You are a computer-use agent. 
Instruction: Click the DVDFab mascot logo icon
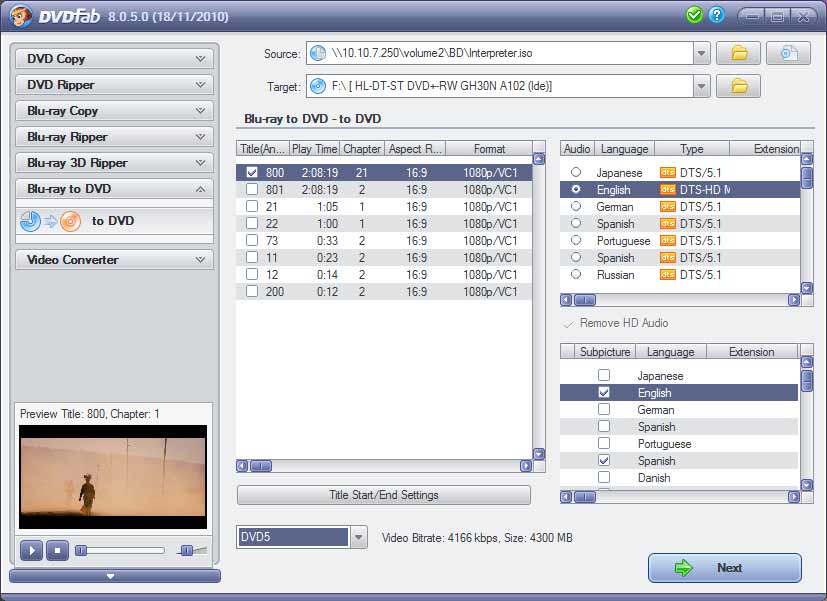pos(21,16)
